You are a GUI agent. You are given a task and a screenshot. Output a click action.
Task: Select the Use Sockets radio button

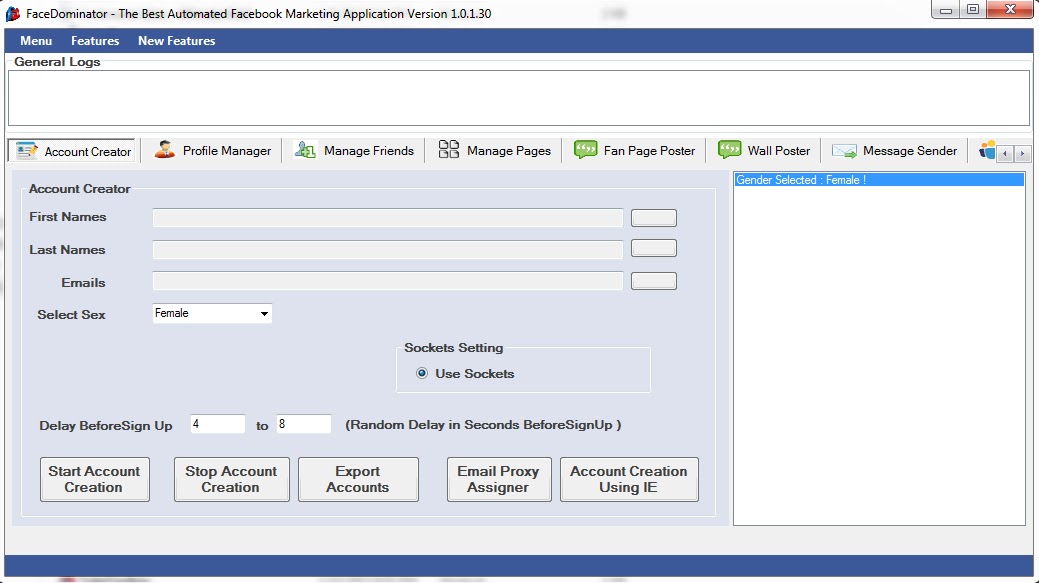tap(421, 373)
